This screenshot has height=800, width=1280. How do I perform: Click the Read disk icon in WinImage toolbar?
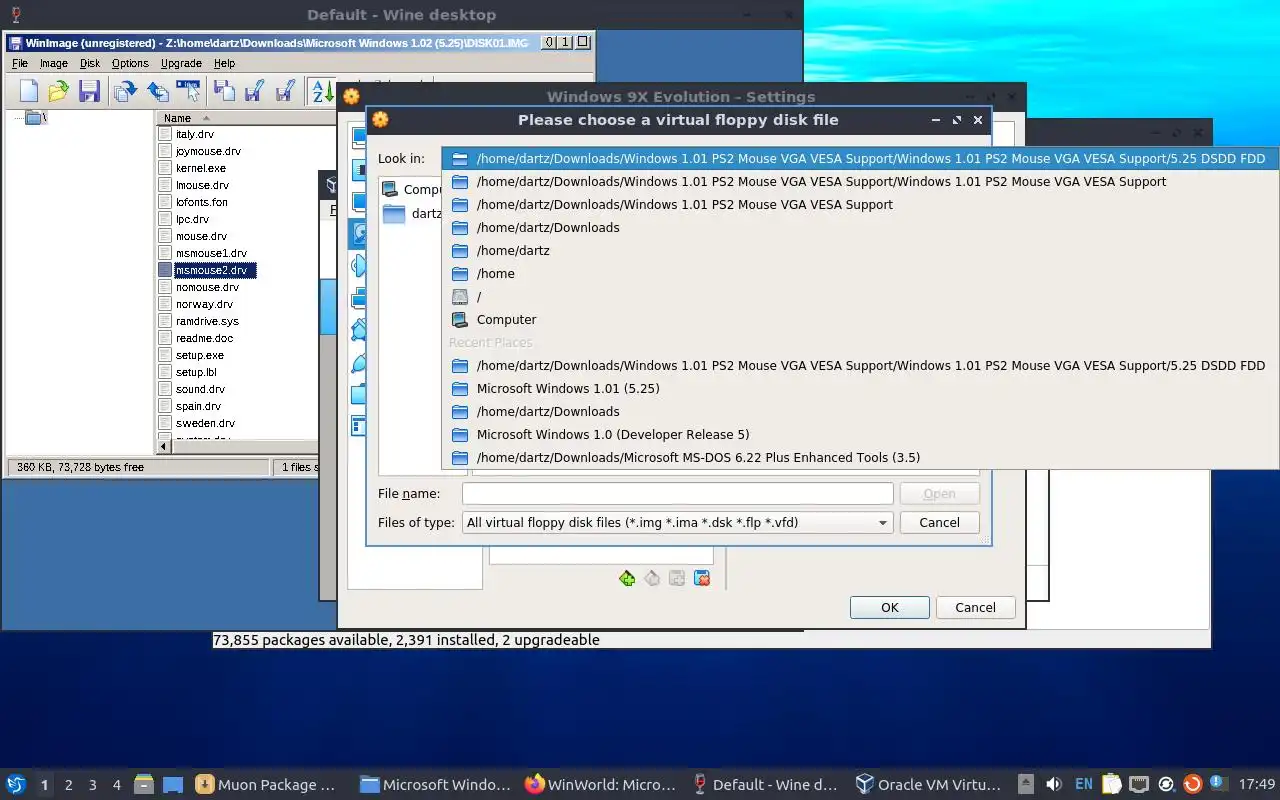125,92
